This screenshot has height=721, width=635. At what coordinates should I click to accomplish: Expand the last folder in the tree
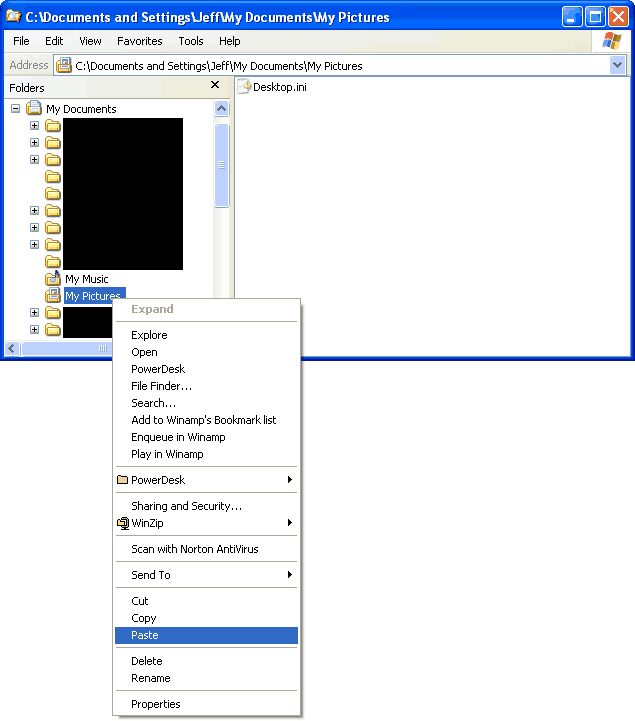[x=34, y=330]
